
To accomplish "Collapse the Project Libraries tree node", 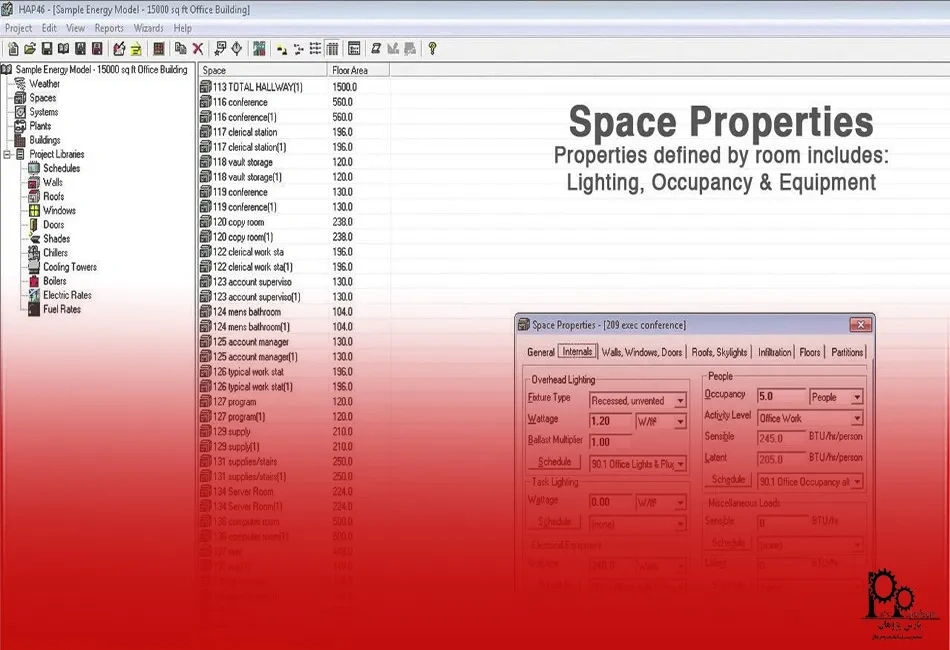I will pyautogui.click(x=8, y=155).
